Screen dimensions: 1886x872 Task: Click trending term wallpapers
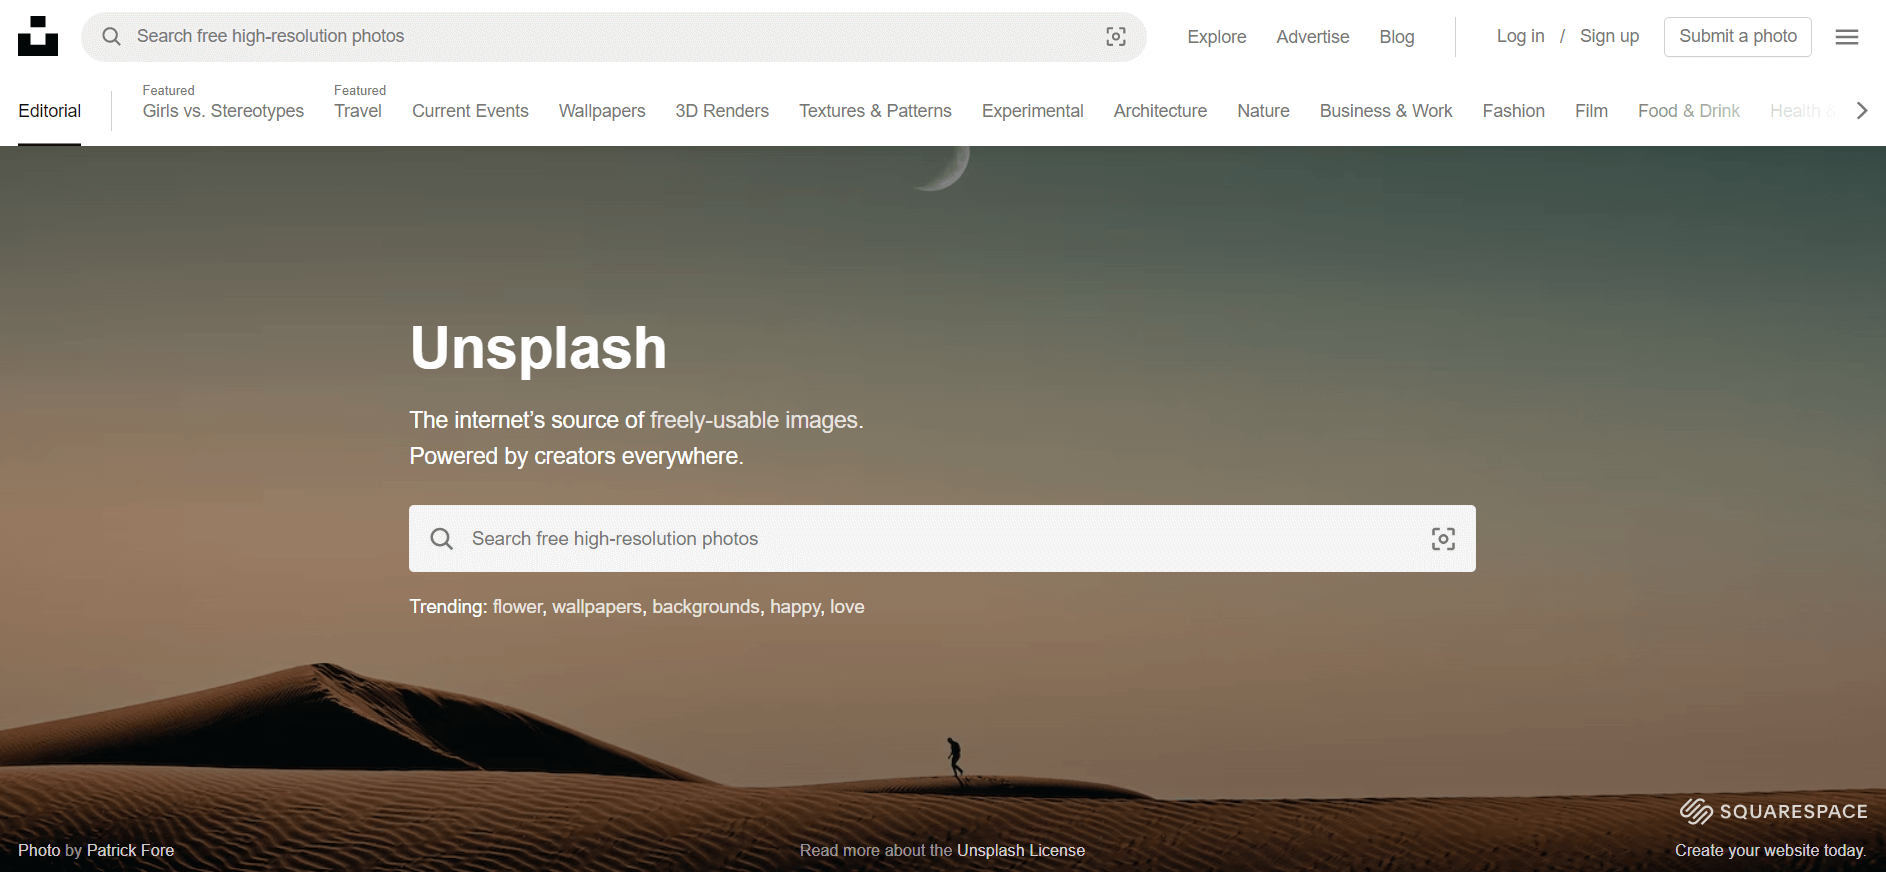pyautogui.click(x=597, y=607)
